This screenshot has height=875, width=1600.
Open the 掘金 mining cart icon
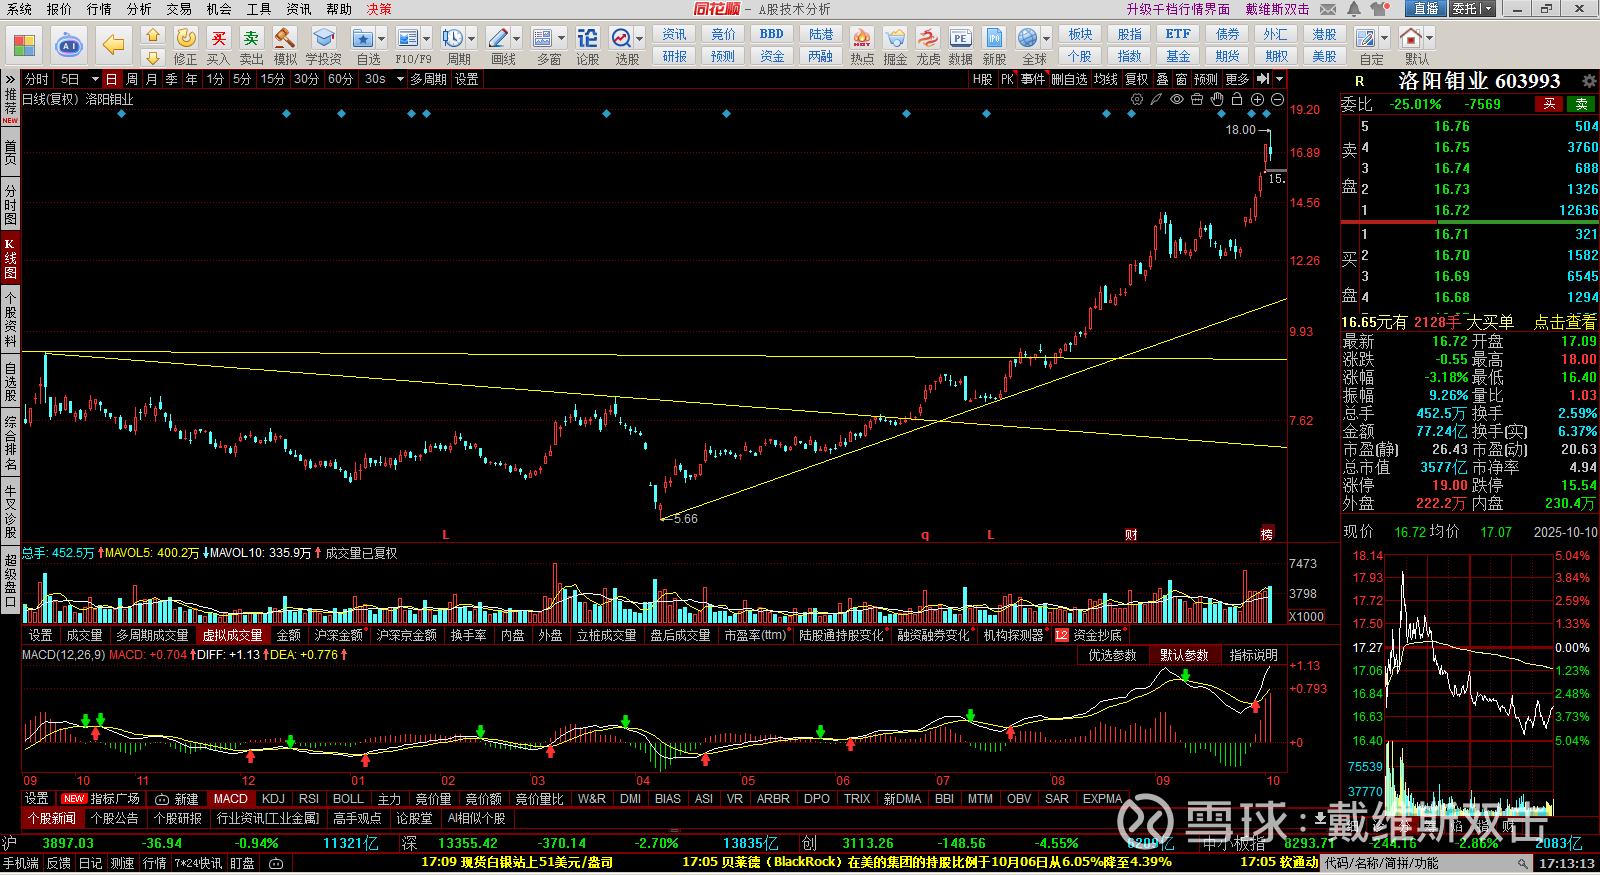click(895, 39)
